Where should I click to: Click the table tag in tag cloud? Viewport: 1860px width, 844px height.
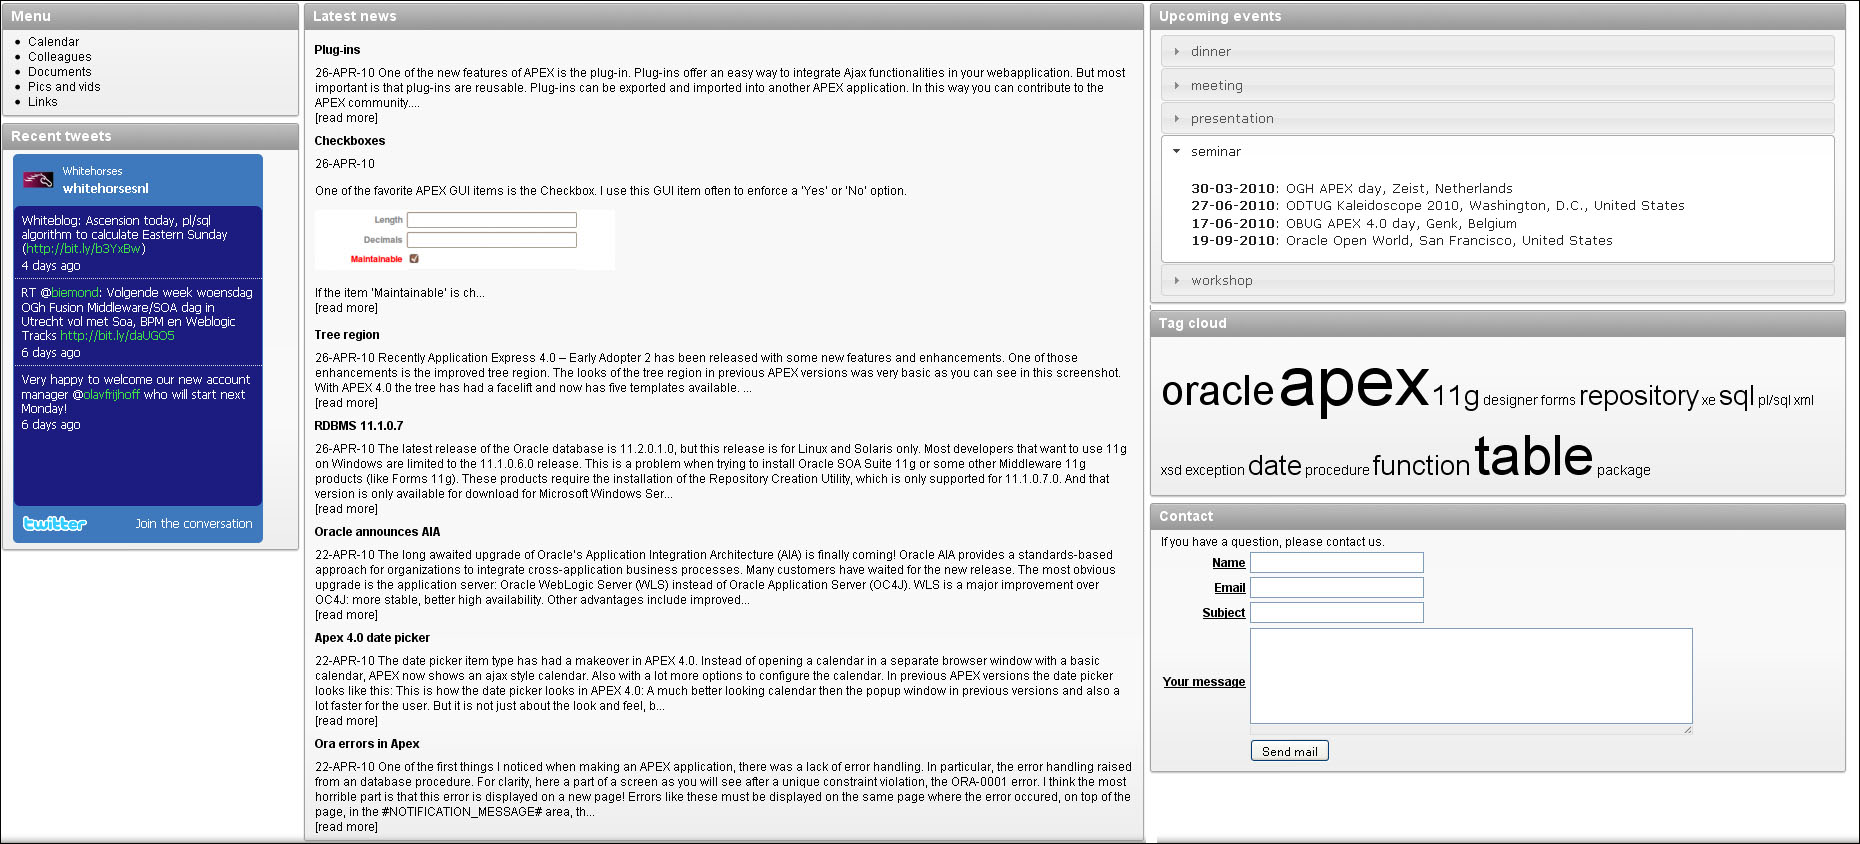[x=1533, y=456]
